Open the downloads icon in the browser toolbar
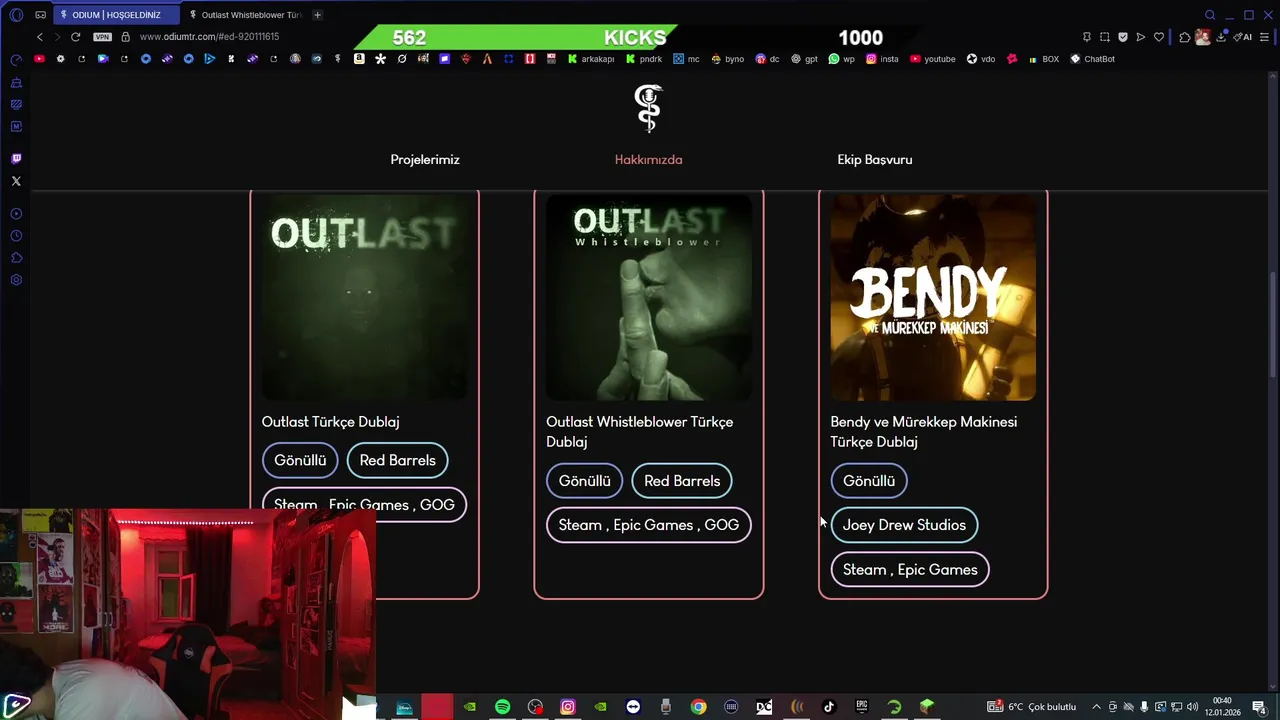The height and width of the screenshot is (720, 1280). [x=1222, y=37]
